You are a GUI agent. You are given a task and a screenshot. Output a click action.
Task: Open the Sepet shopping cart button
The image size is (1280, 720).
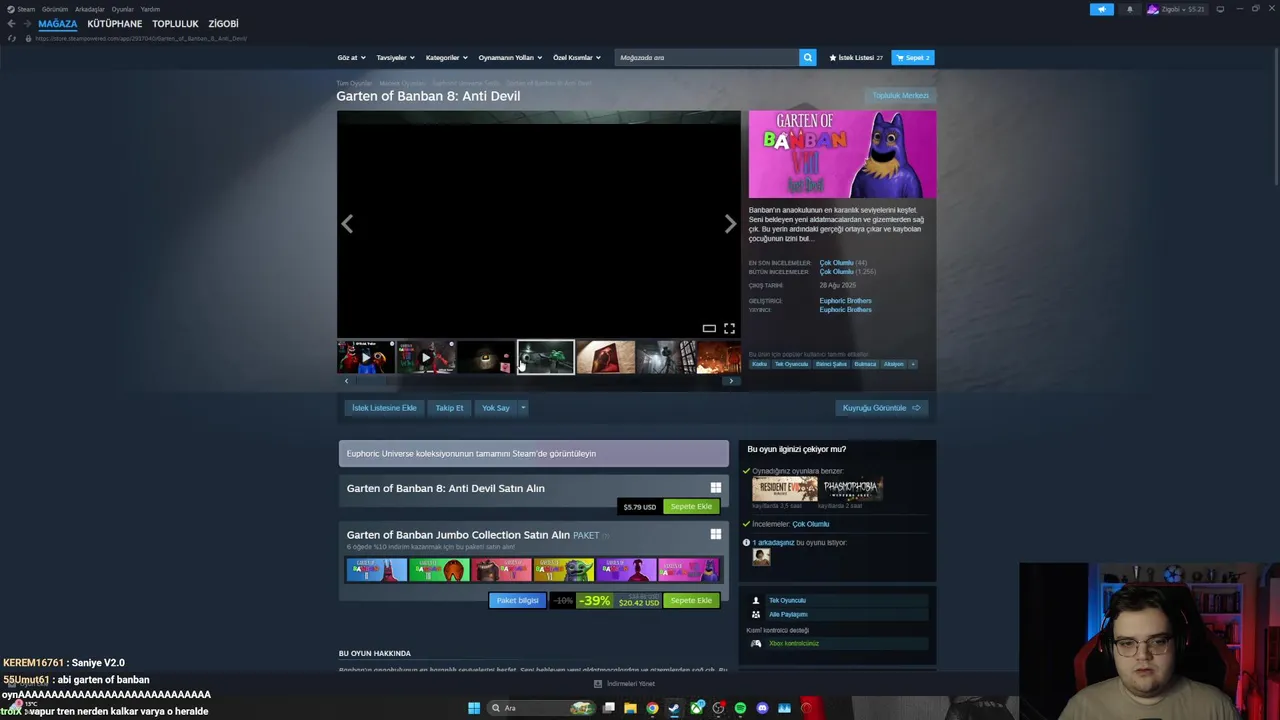[912, 57]
